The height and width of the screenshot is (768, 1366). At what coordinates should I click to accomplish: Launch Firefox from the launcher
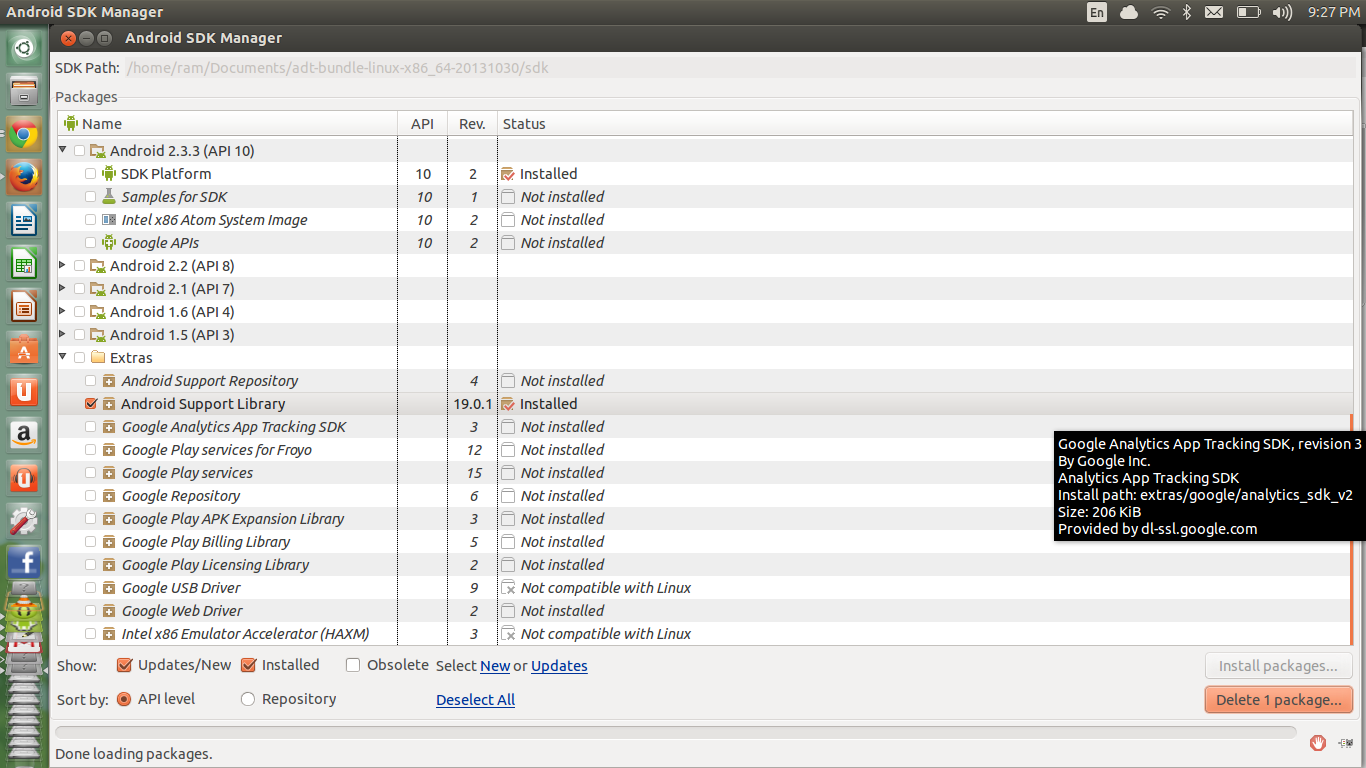pyautogui.click(x=23, y=176)
